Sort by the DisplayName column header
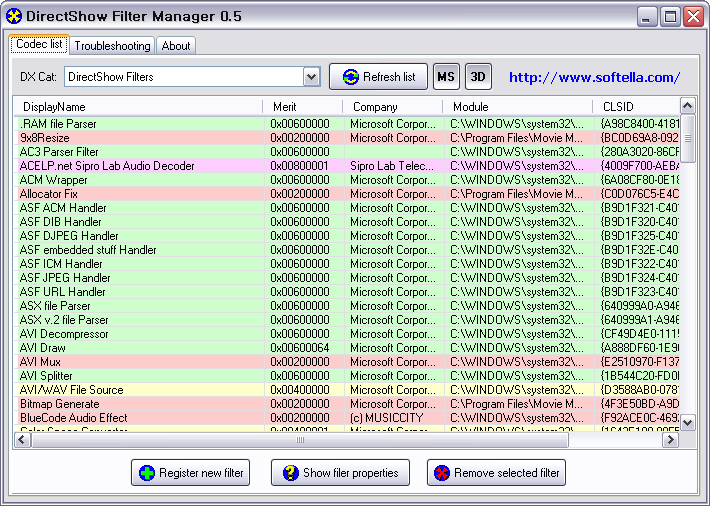Screen dimensions: 710x506 tap(138, 107)
